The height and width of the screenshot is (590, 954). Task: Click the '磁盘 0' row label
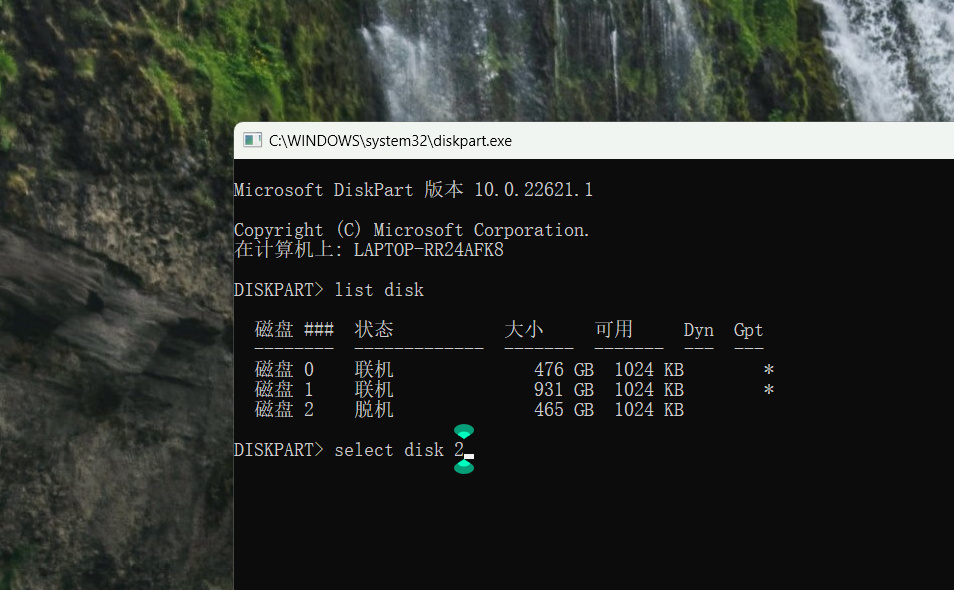pyautogui.click(x=284, y=370)
